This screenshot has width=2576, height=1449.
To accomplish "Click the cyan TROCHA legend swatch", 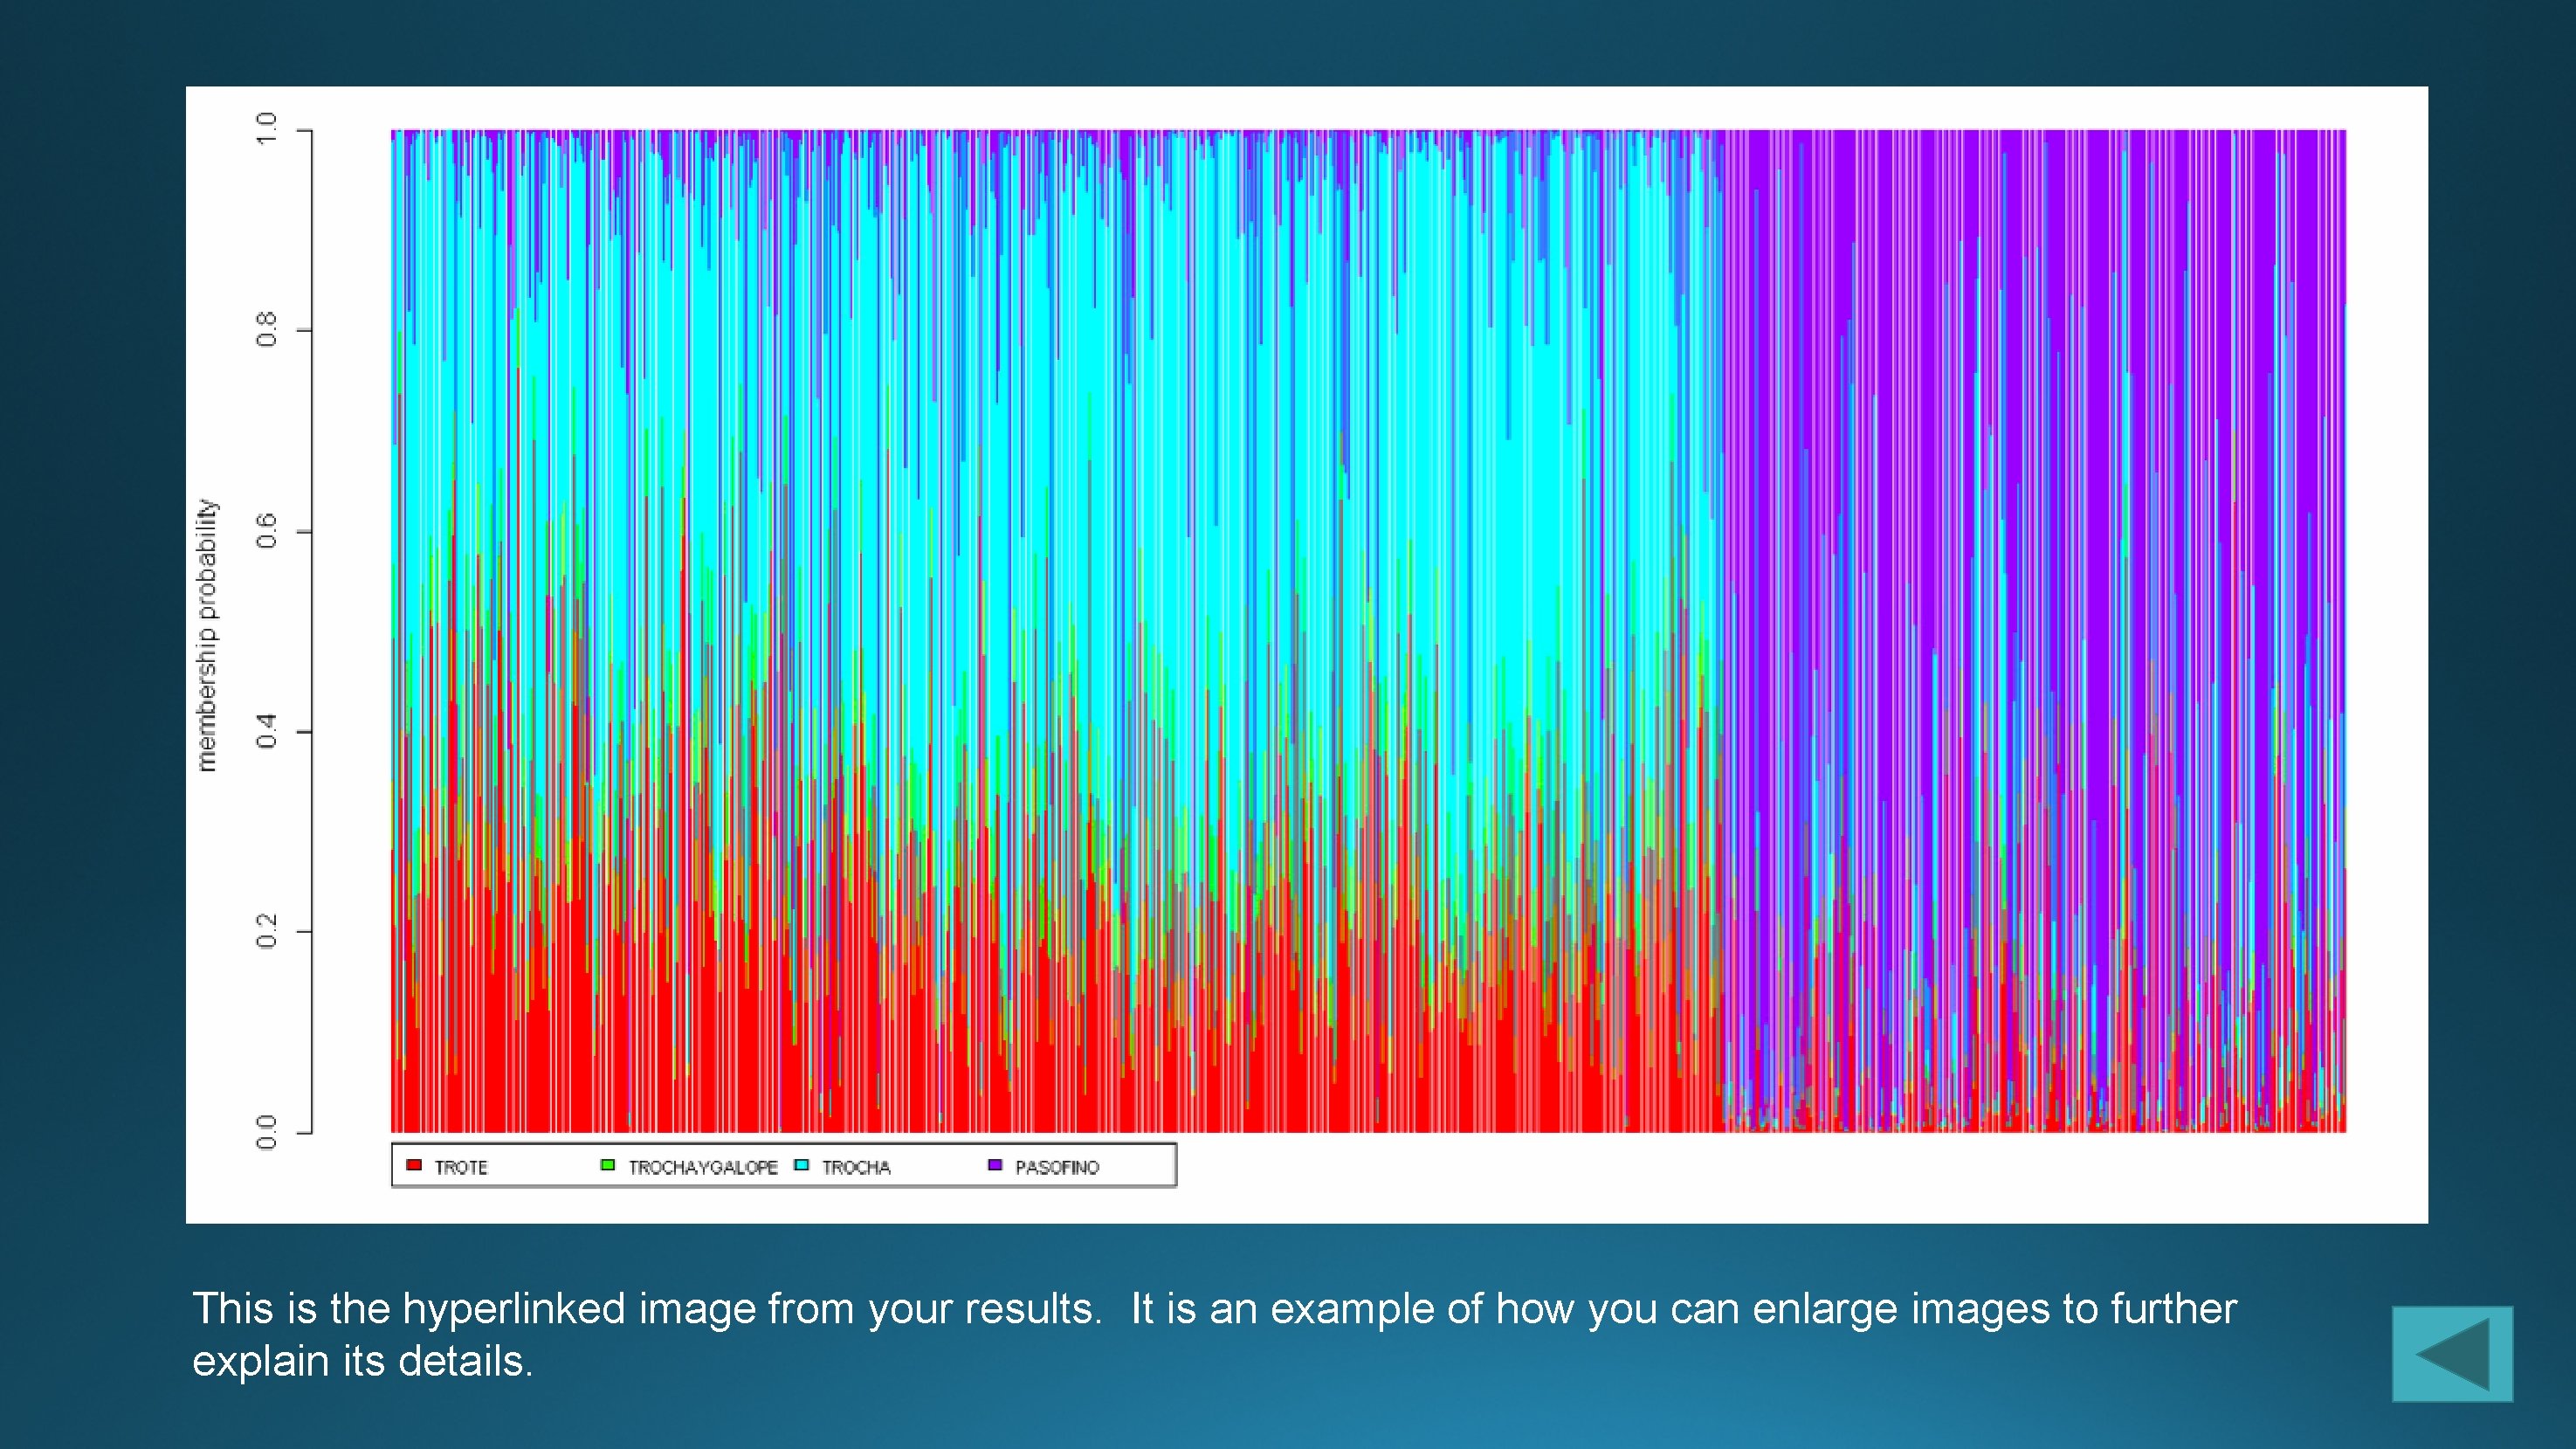I will coord(801,1165).
